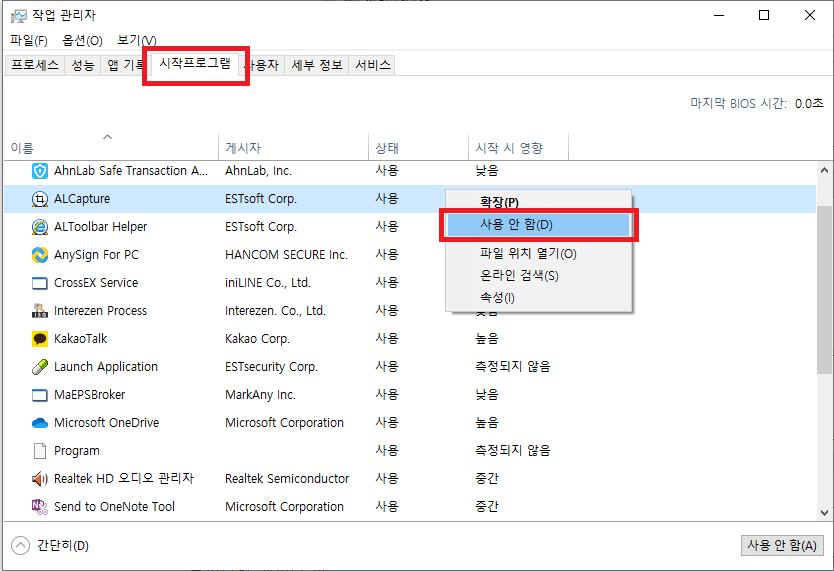The height and width of the screenshot is (571, 834).
Task: Click the scrollbar up arrow
Action: [824, 171]
